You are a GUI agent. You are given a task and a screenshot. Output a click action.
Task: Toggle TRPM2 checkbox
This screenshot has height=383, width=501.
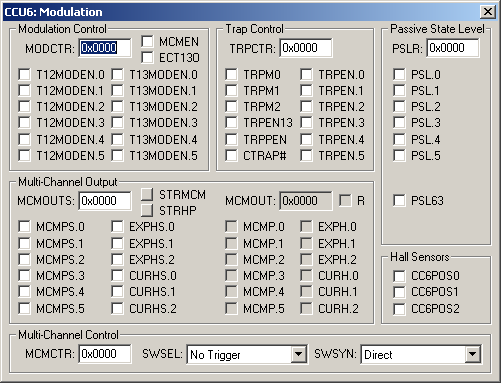(x=231, y=107)
